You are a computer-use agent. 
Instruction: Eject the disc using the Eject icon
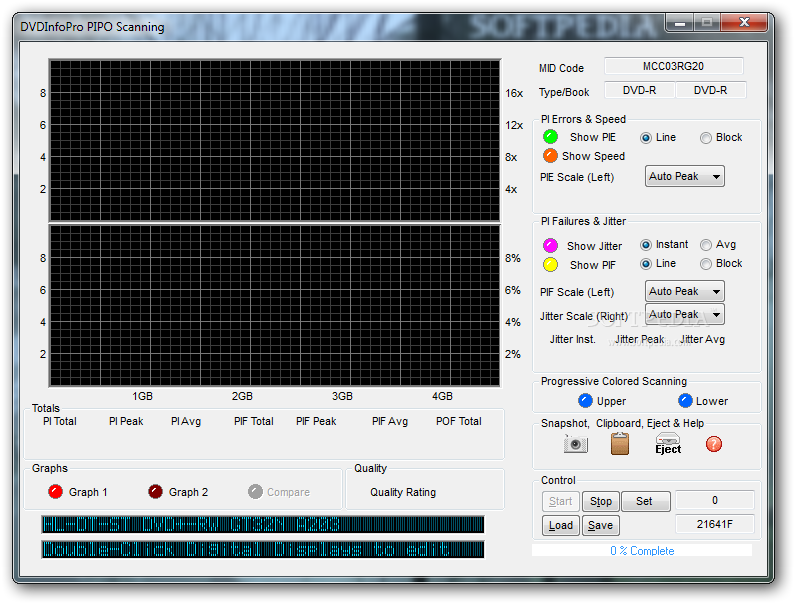click(668, 444)
